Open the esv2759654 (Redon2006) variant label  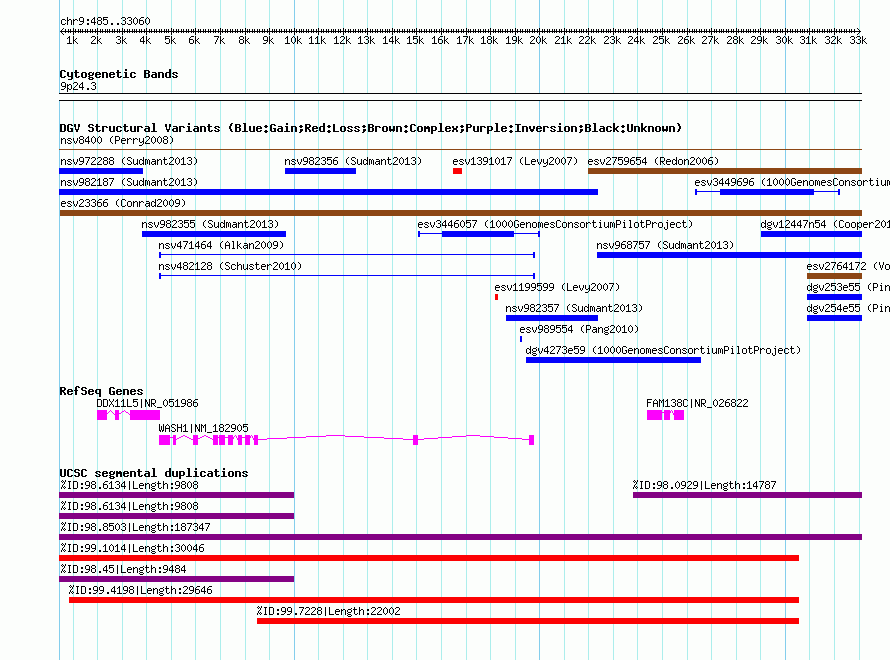(x=653, y=161)
